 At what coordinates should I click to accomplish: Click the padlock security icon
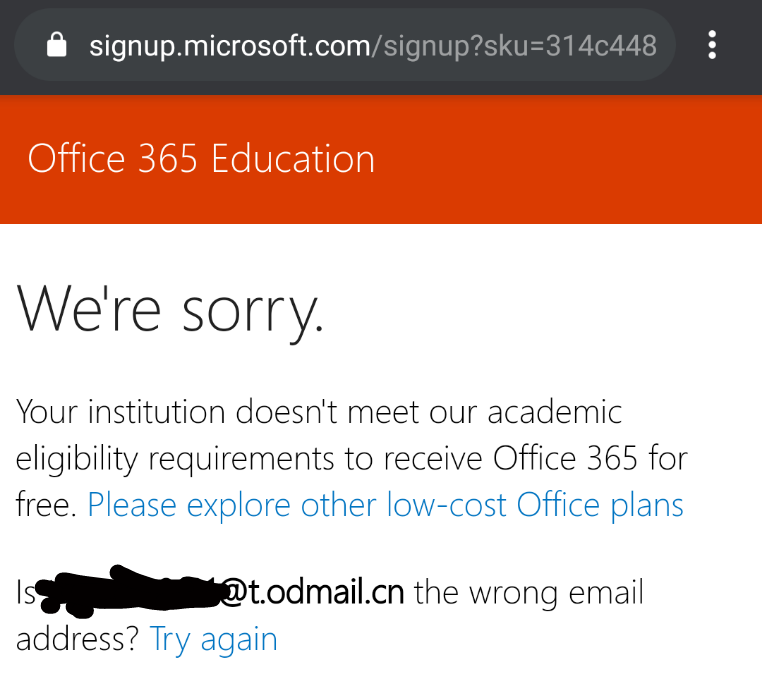coord(58,45)
